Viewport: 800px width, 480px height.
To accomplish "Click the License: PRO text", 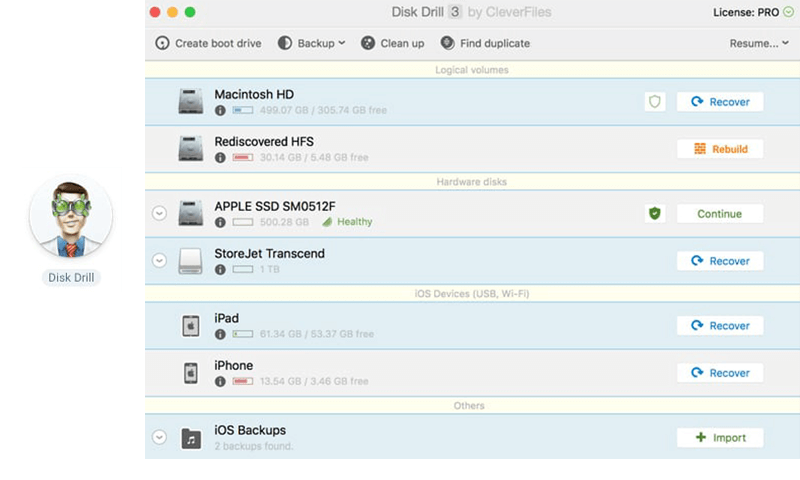I will (746, 12).
